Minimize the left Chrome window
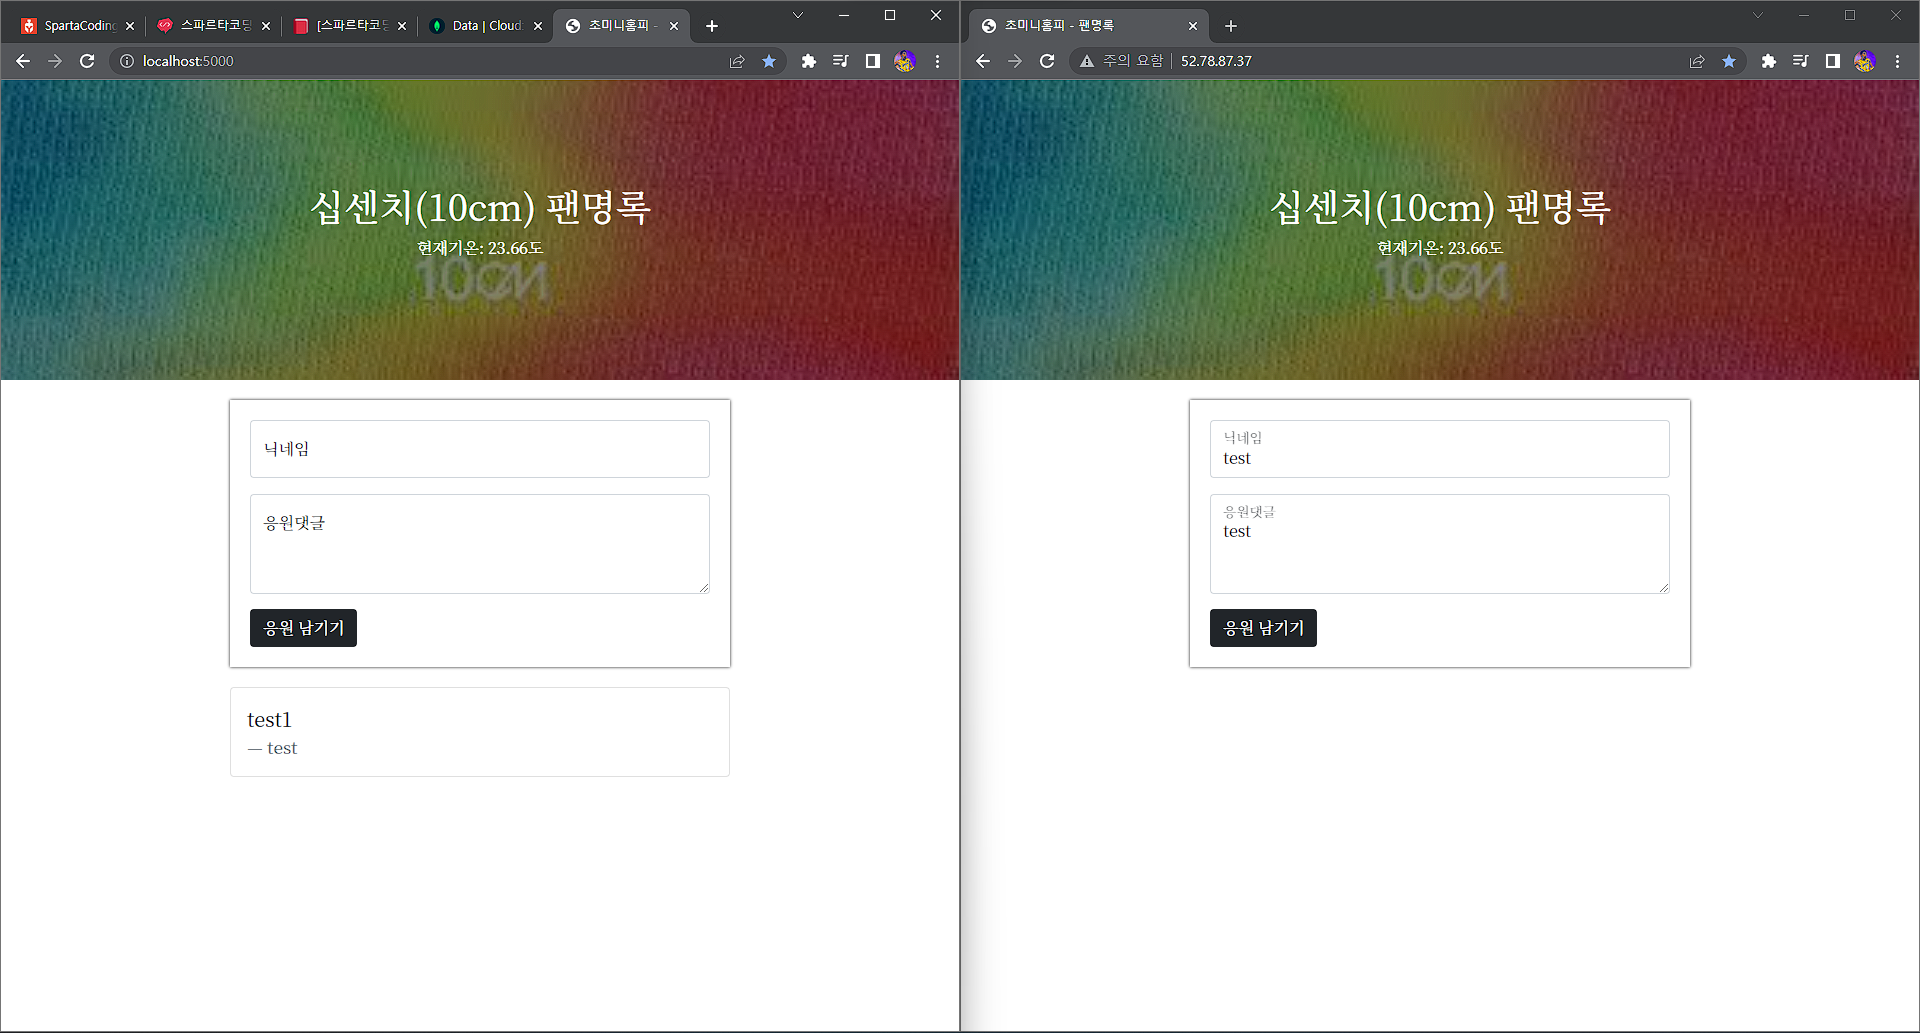Screen dimensions: 1920x1033 [x=844, y=15]
